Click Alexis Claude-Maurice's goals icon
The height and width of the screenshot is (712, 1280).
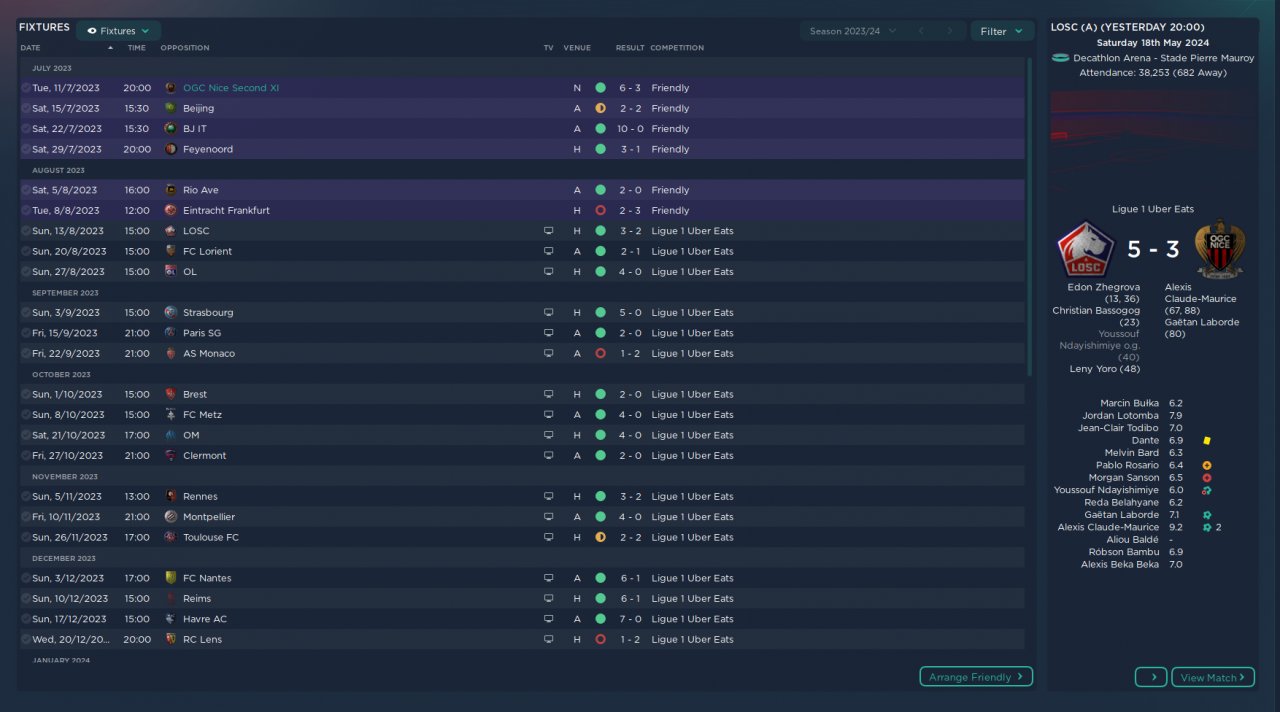click(1207, 527)
